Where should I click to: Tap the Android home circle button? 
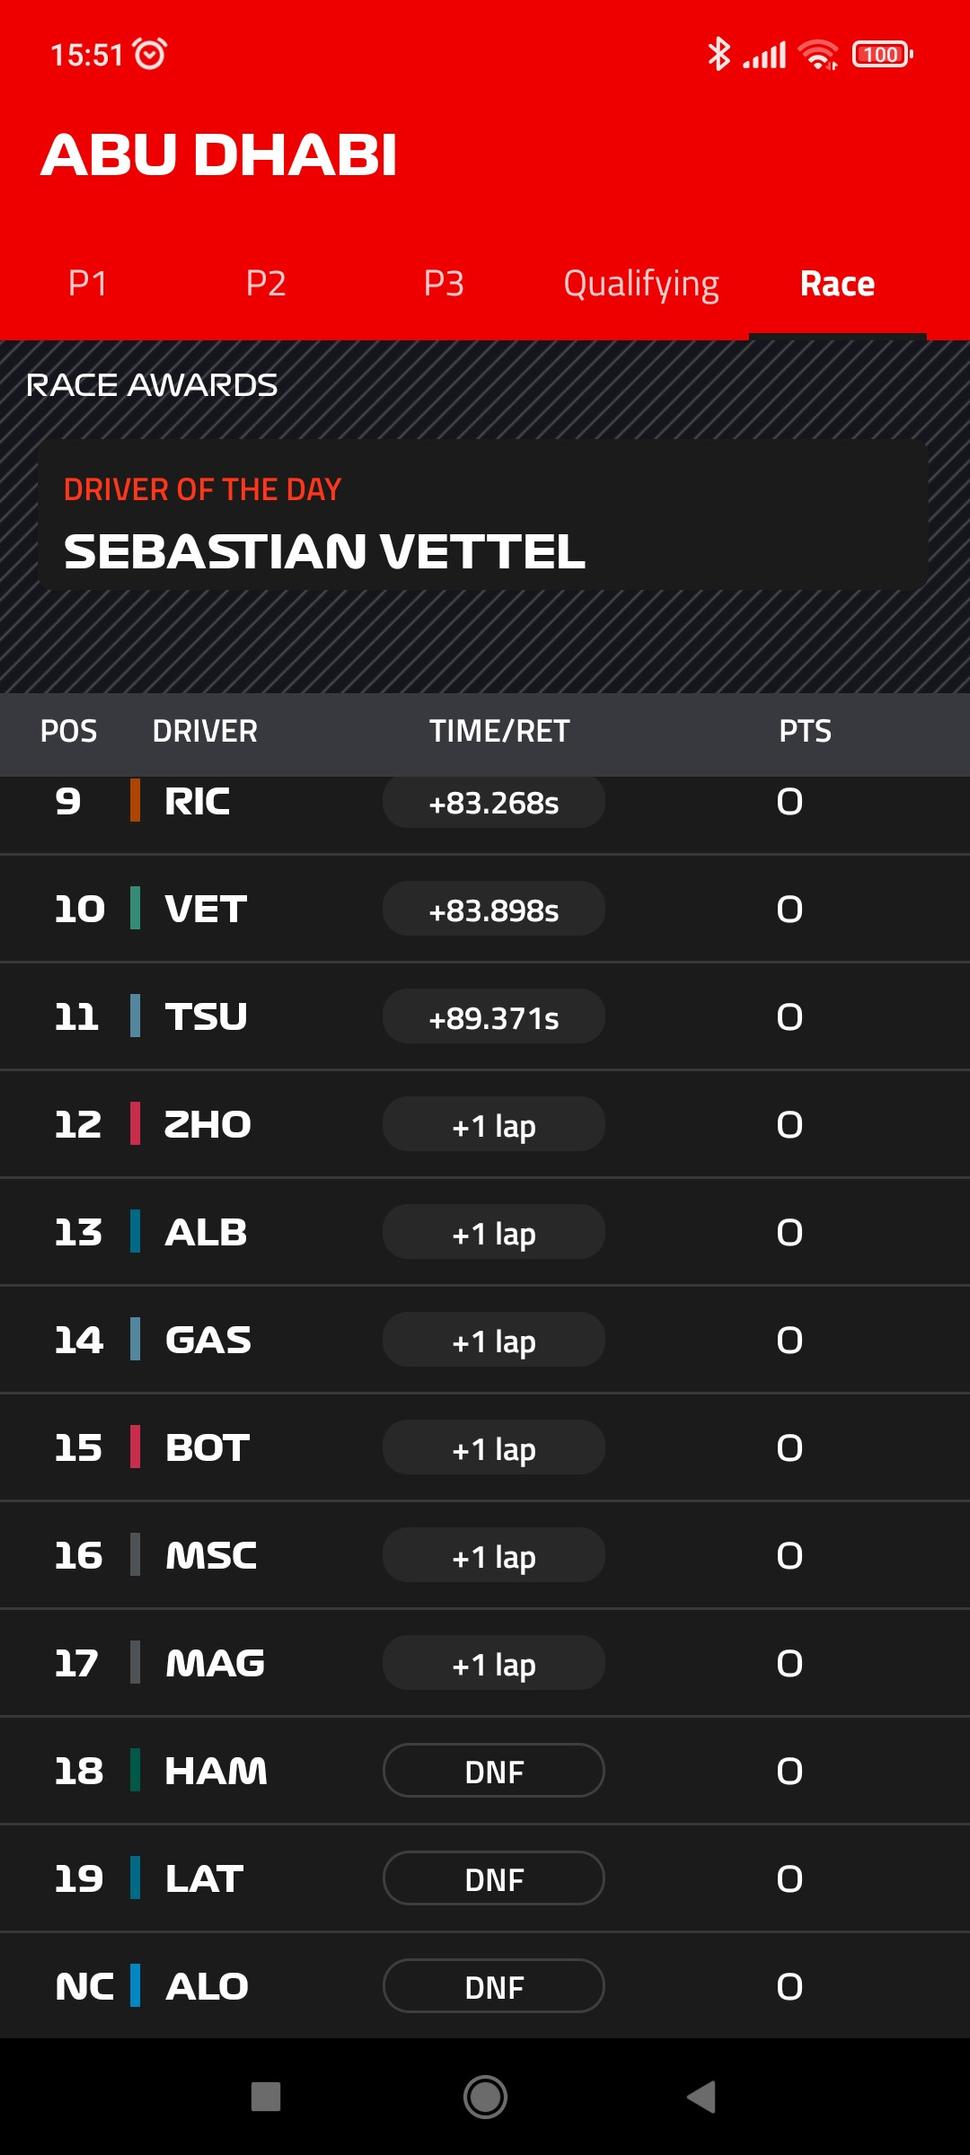click(485, 2096)
